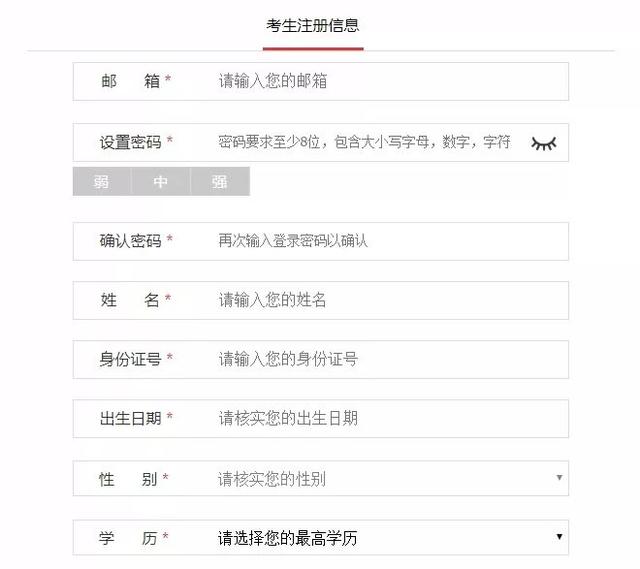
Task: Click the arrow of 性别 dropdown
Action: coord(559,477)
